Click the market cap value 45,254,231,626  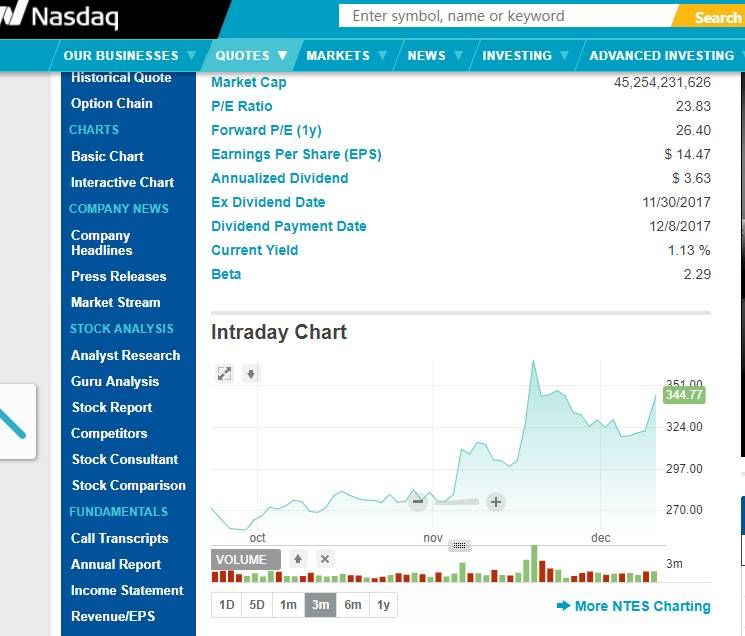[x=662, y=82]
